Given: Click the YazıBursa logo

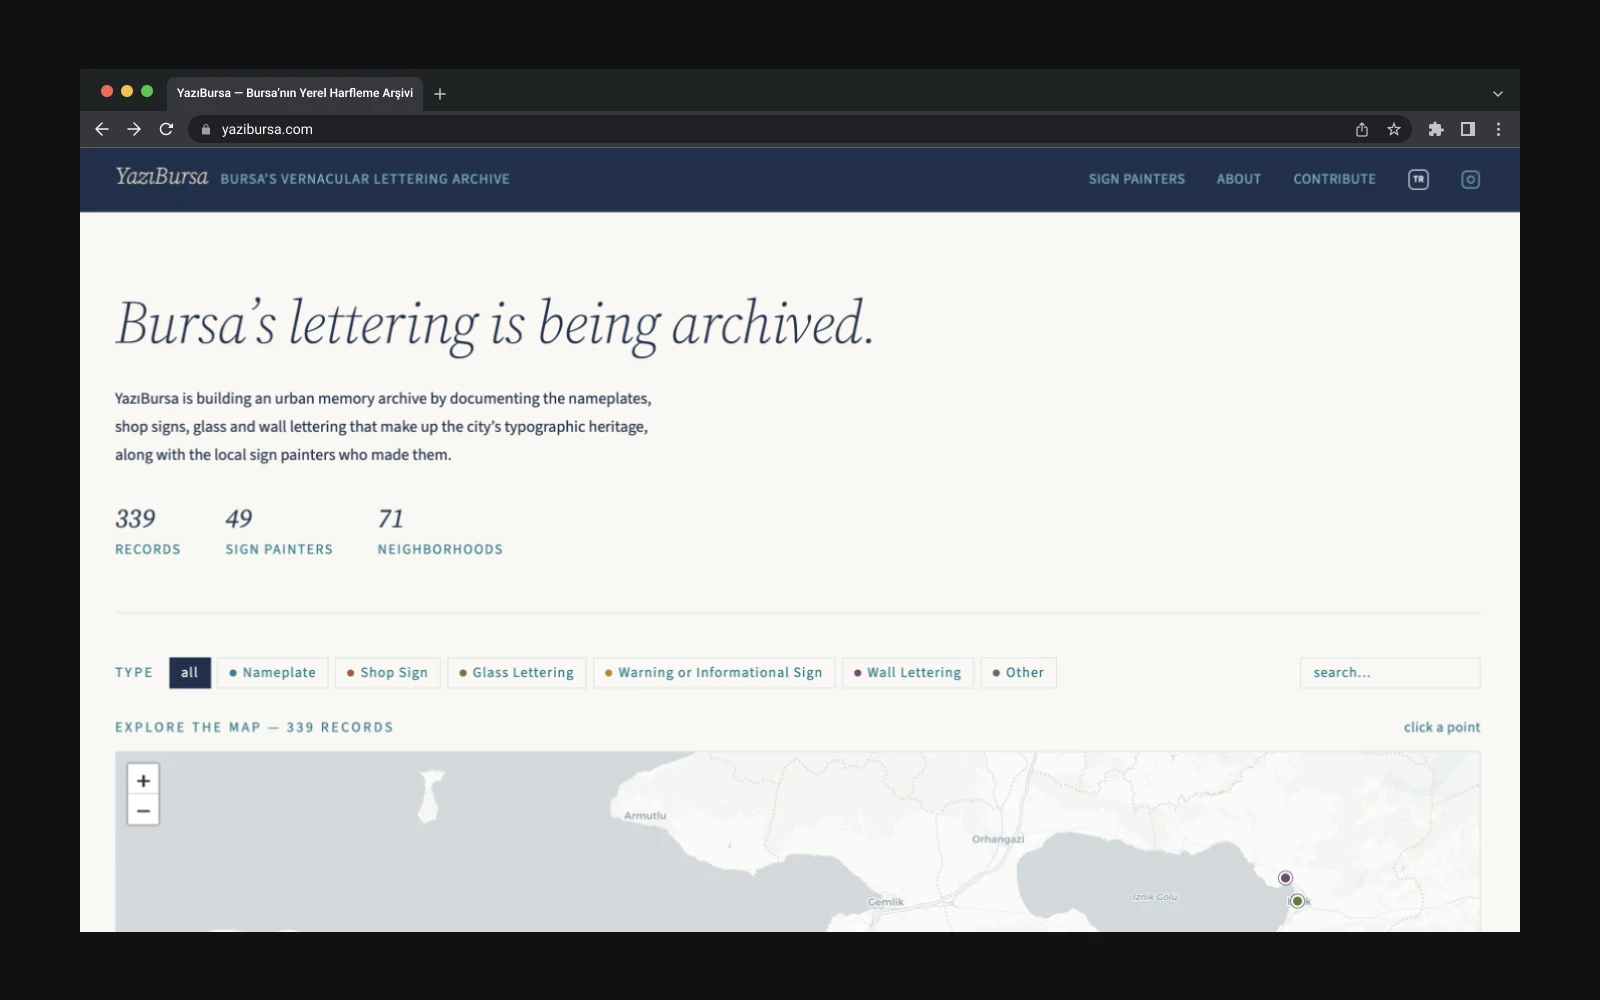Looking at the screenshot, I should [x=162, y=177].
